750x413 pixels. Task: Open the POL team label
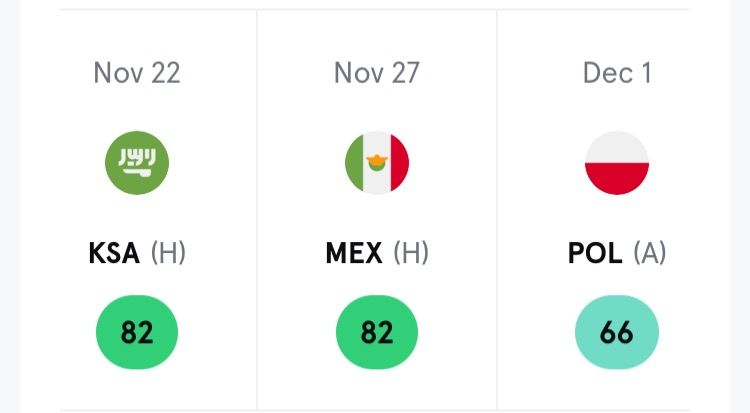[595, 253]
